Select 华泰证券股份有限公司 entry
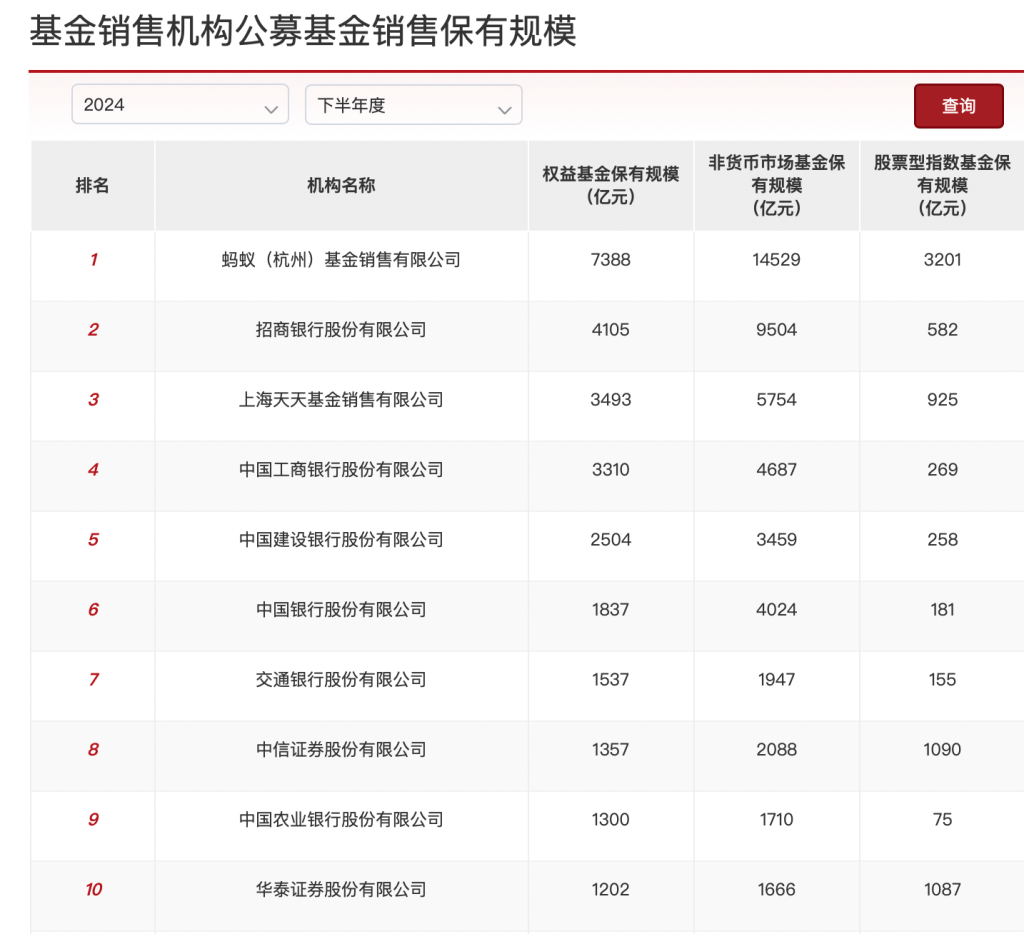Viewport: 1024px width, 934px height. [341, 890]
